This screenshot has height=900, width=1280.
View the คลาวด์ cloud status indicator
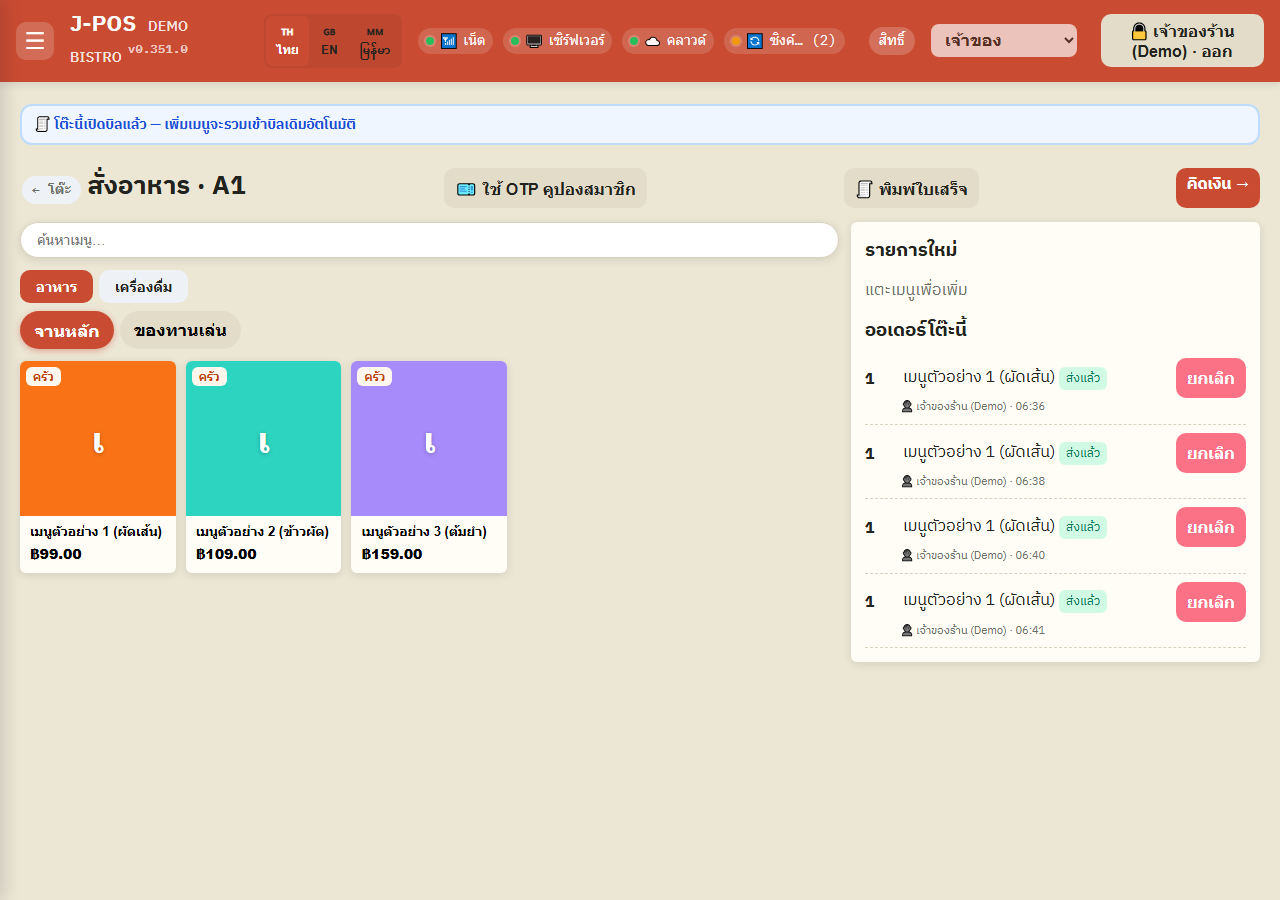point(668,41)
